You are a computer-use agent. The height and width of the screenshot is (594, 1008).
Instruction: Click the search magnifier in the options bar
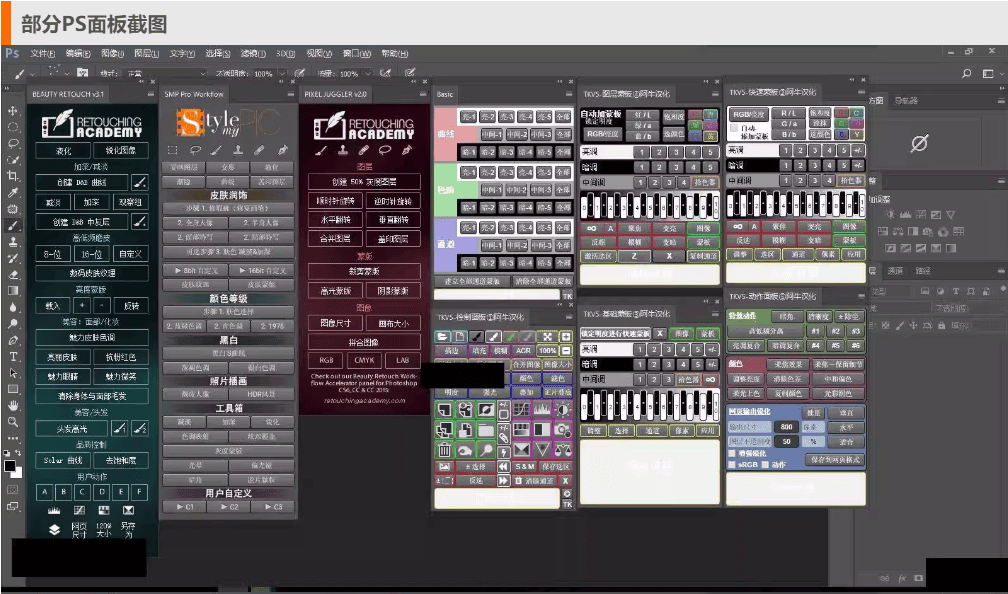coord(966,73)
